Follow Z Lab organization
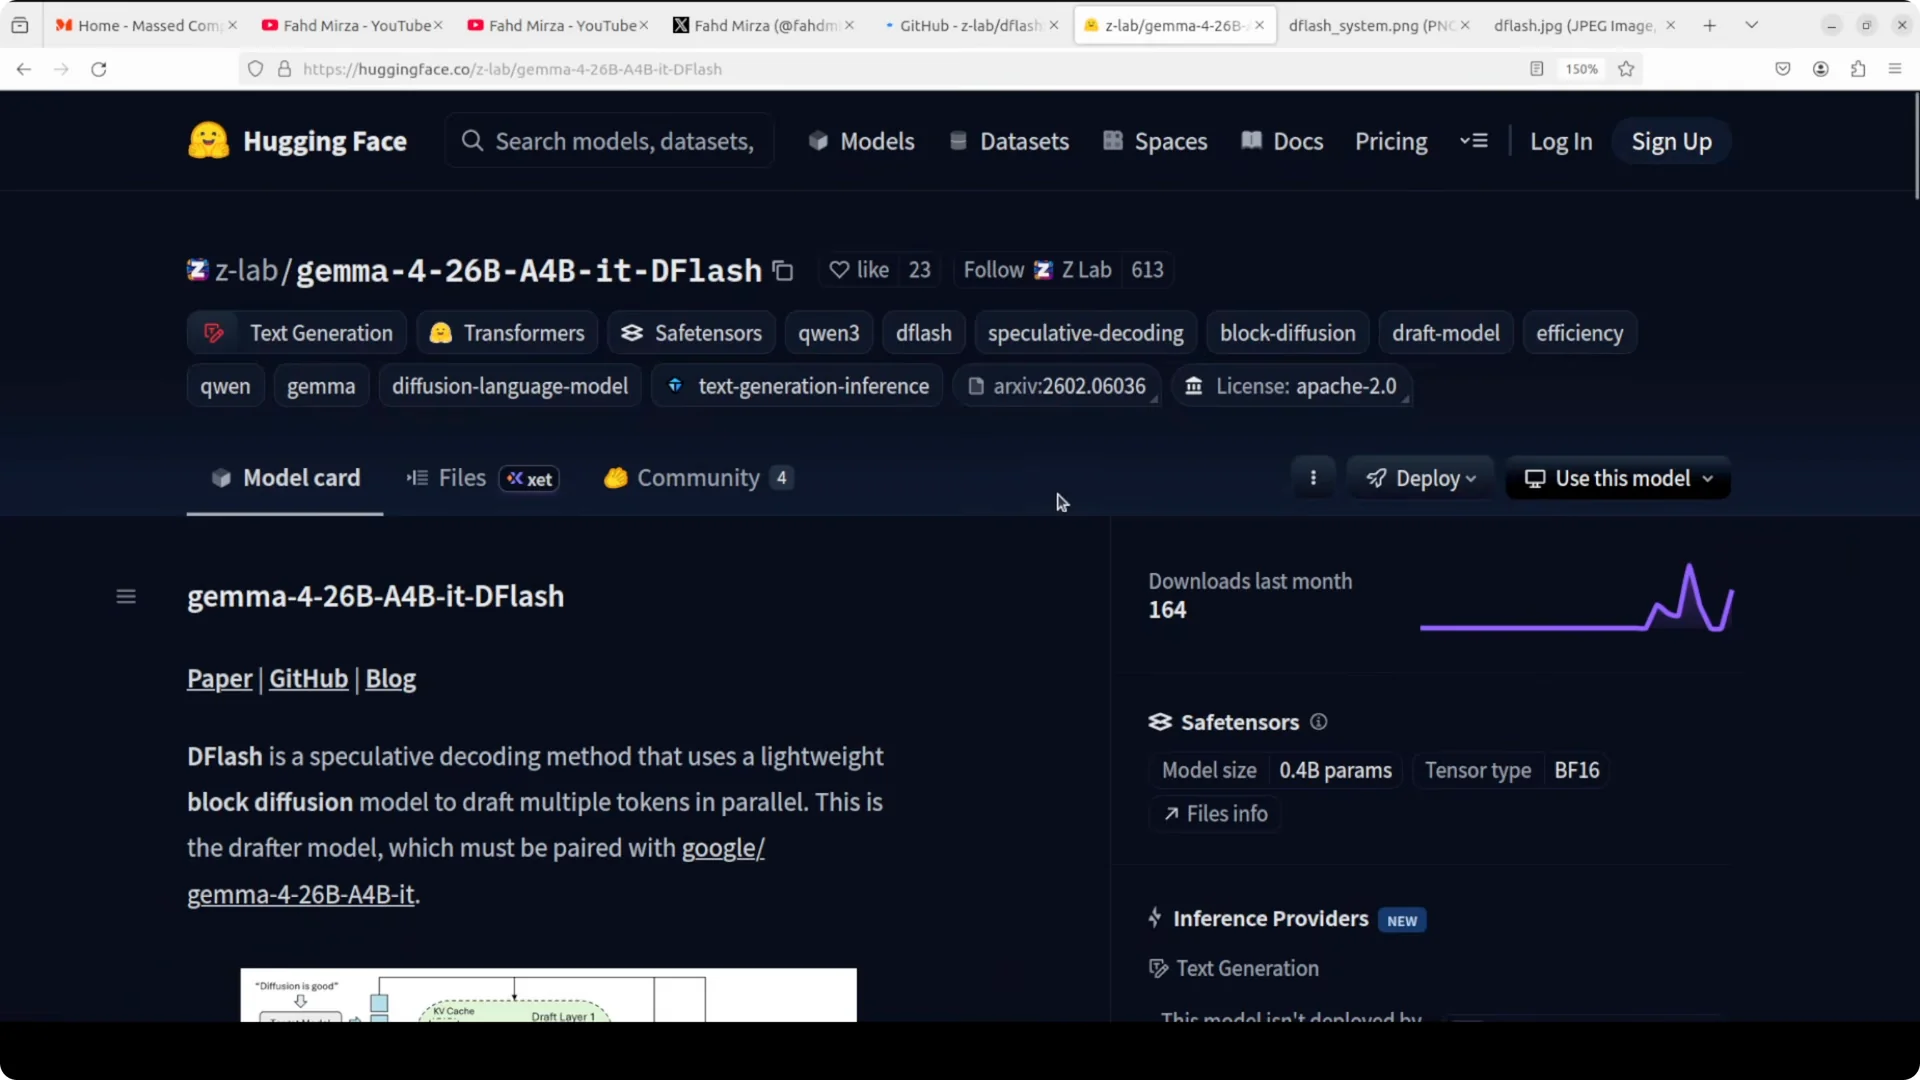Image resolution: width=1920 pixels, height=1080 pixels. 1037,270
